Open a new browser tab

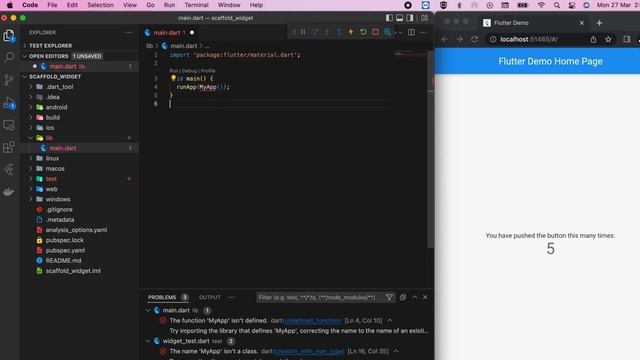(599, 23)
